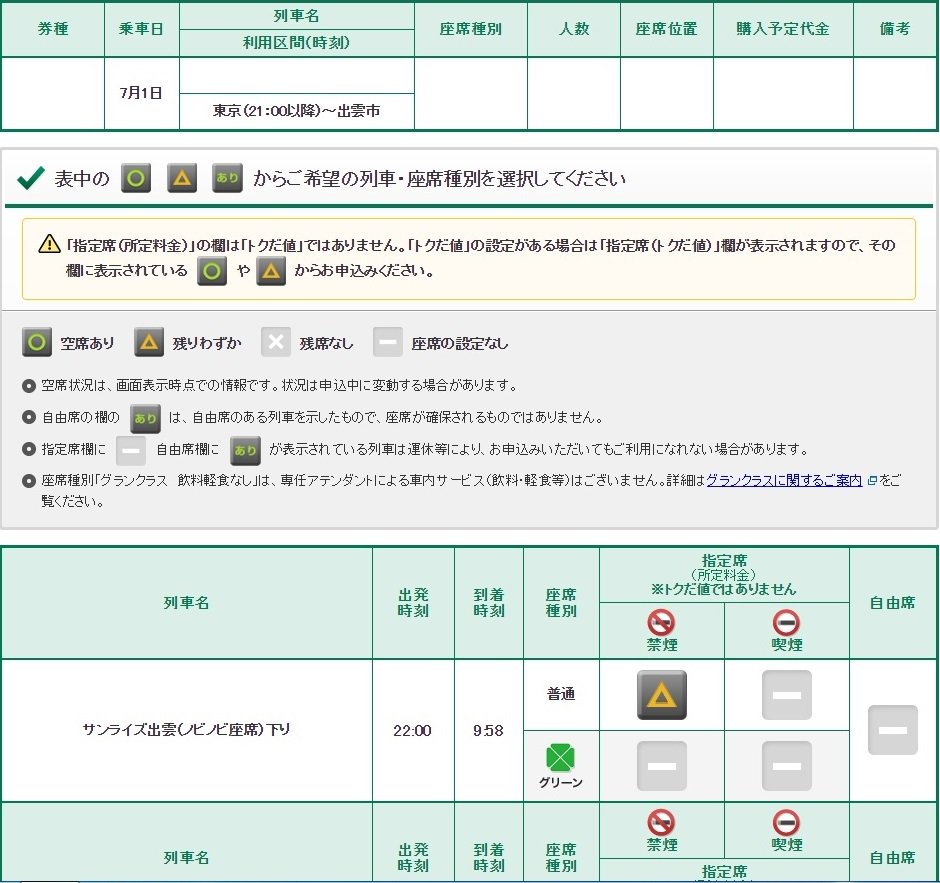Click the gray dash for ordinary smoking seat
This screenshot has width=940, height=883.
pos(787,695)
